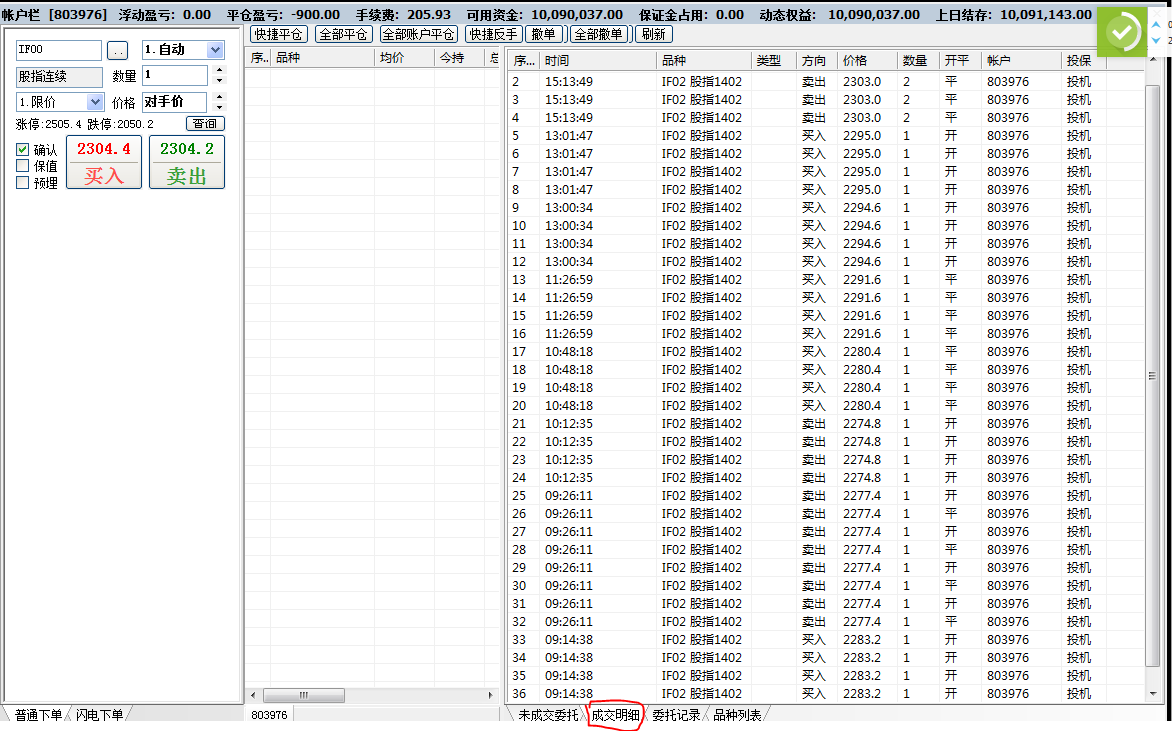Switch to the 闪电下单 tab

pyautogui.click(x=99, y=715)
